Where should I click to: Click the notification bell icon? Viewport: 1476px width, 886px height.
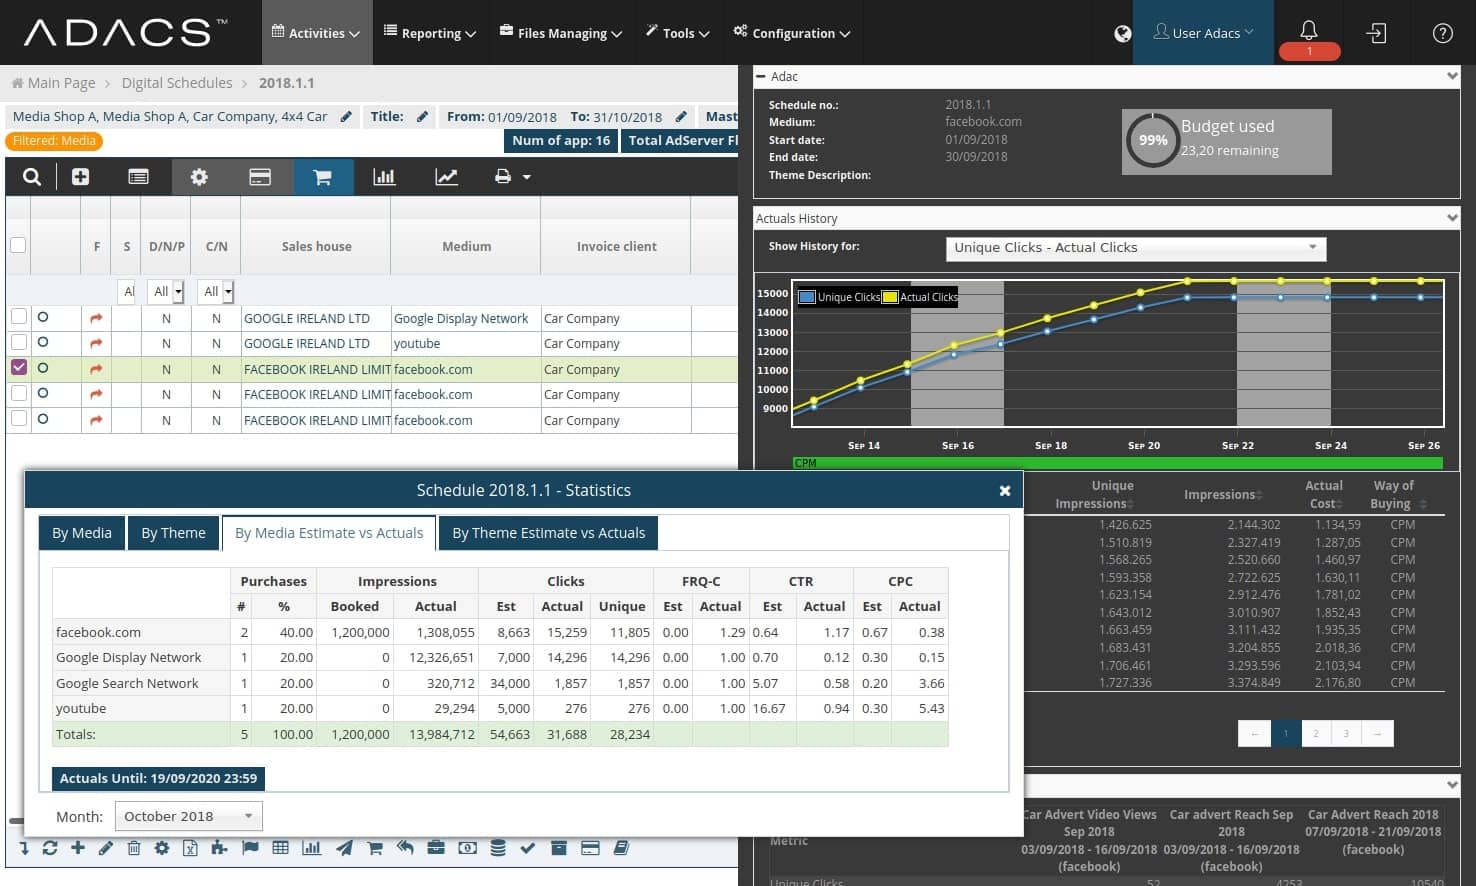pos(1308,30)
